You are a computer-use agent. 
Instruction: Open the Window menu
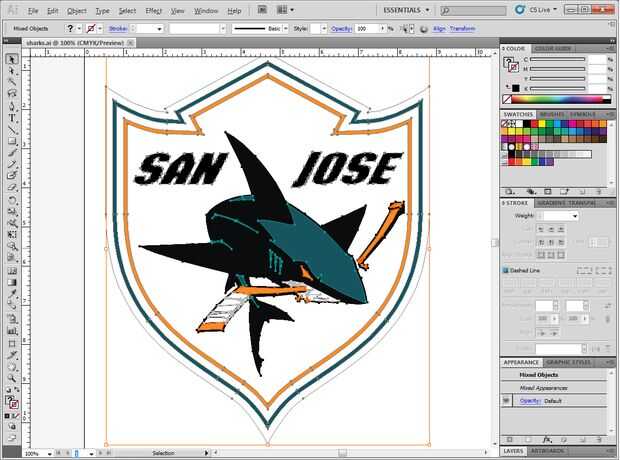(206, 11)
